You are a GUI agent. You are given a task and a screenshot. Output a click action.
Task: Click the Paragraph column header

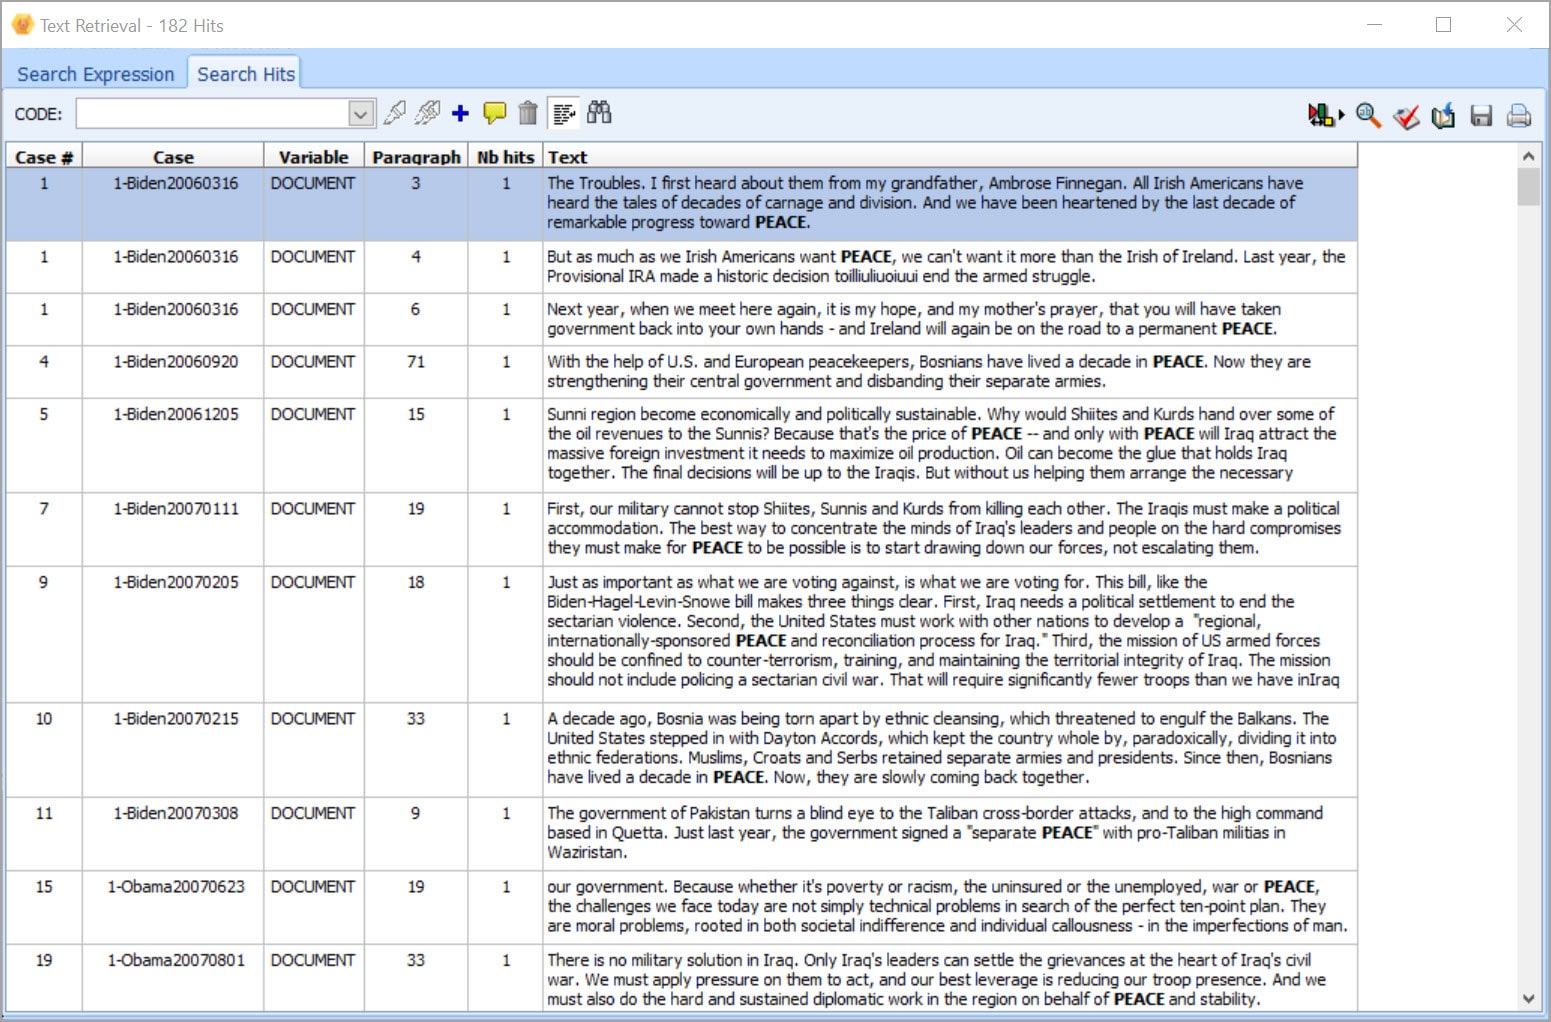pos(416,157)
